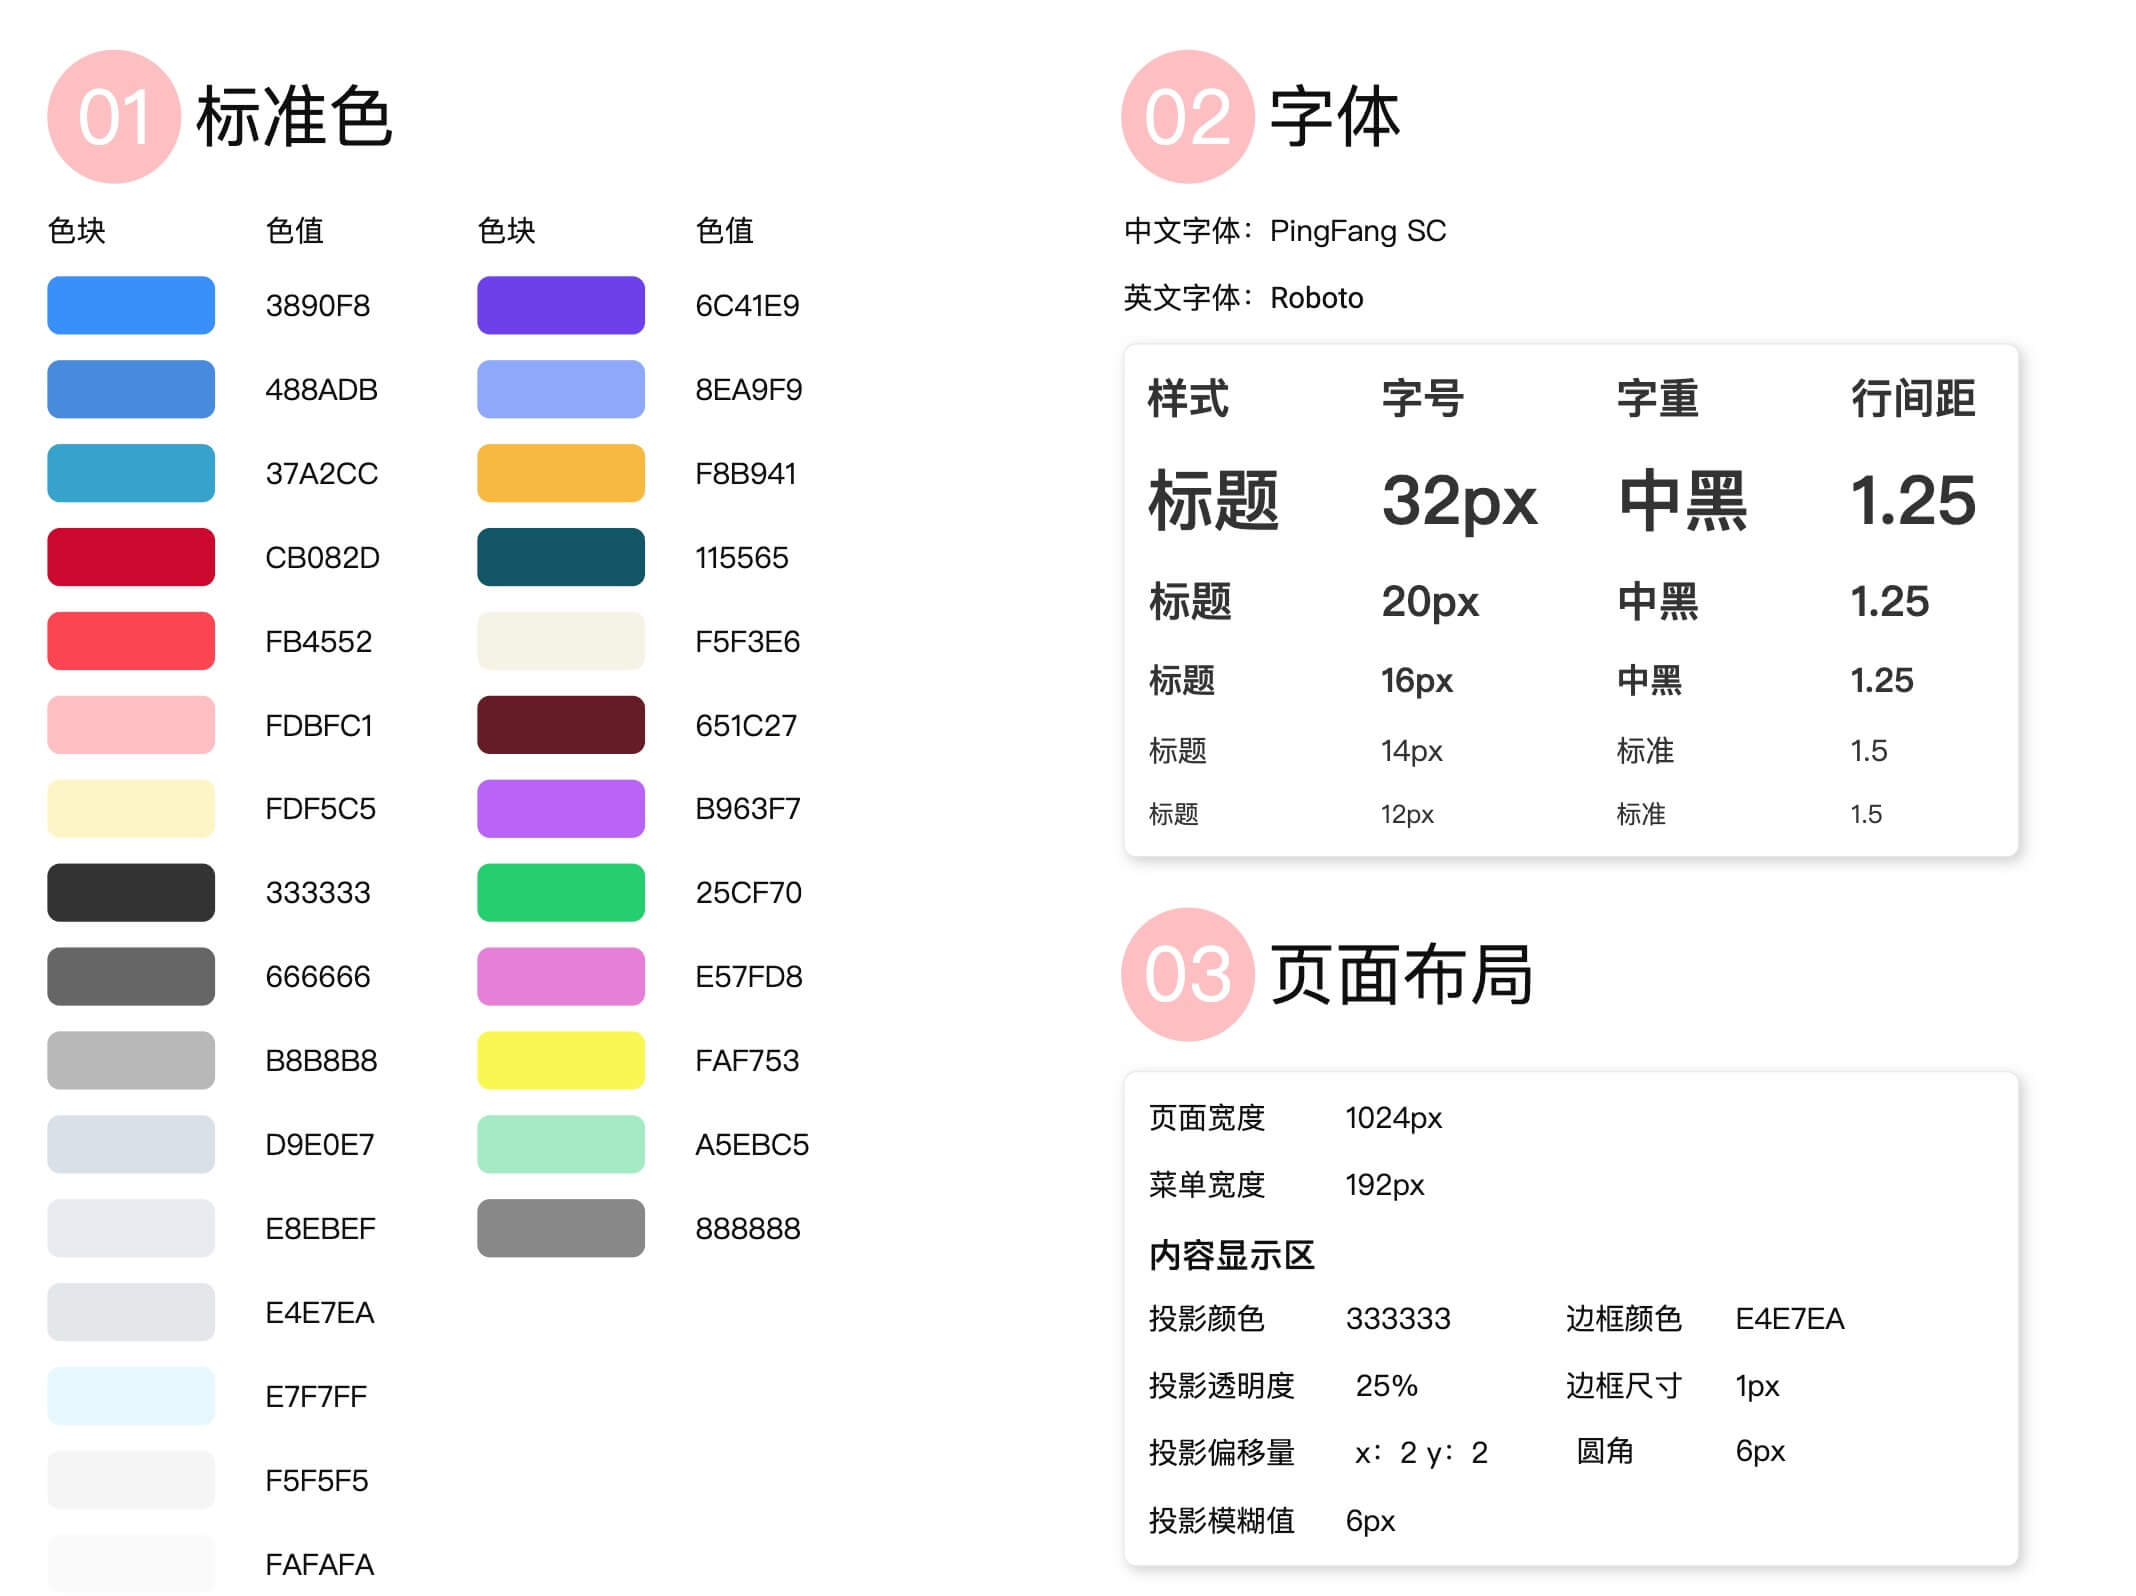The height and width of the screenshot is (1596, 2136).
Task: Select the Roboto font name
Action: click(x=1317, y=297)
